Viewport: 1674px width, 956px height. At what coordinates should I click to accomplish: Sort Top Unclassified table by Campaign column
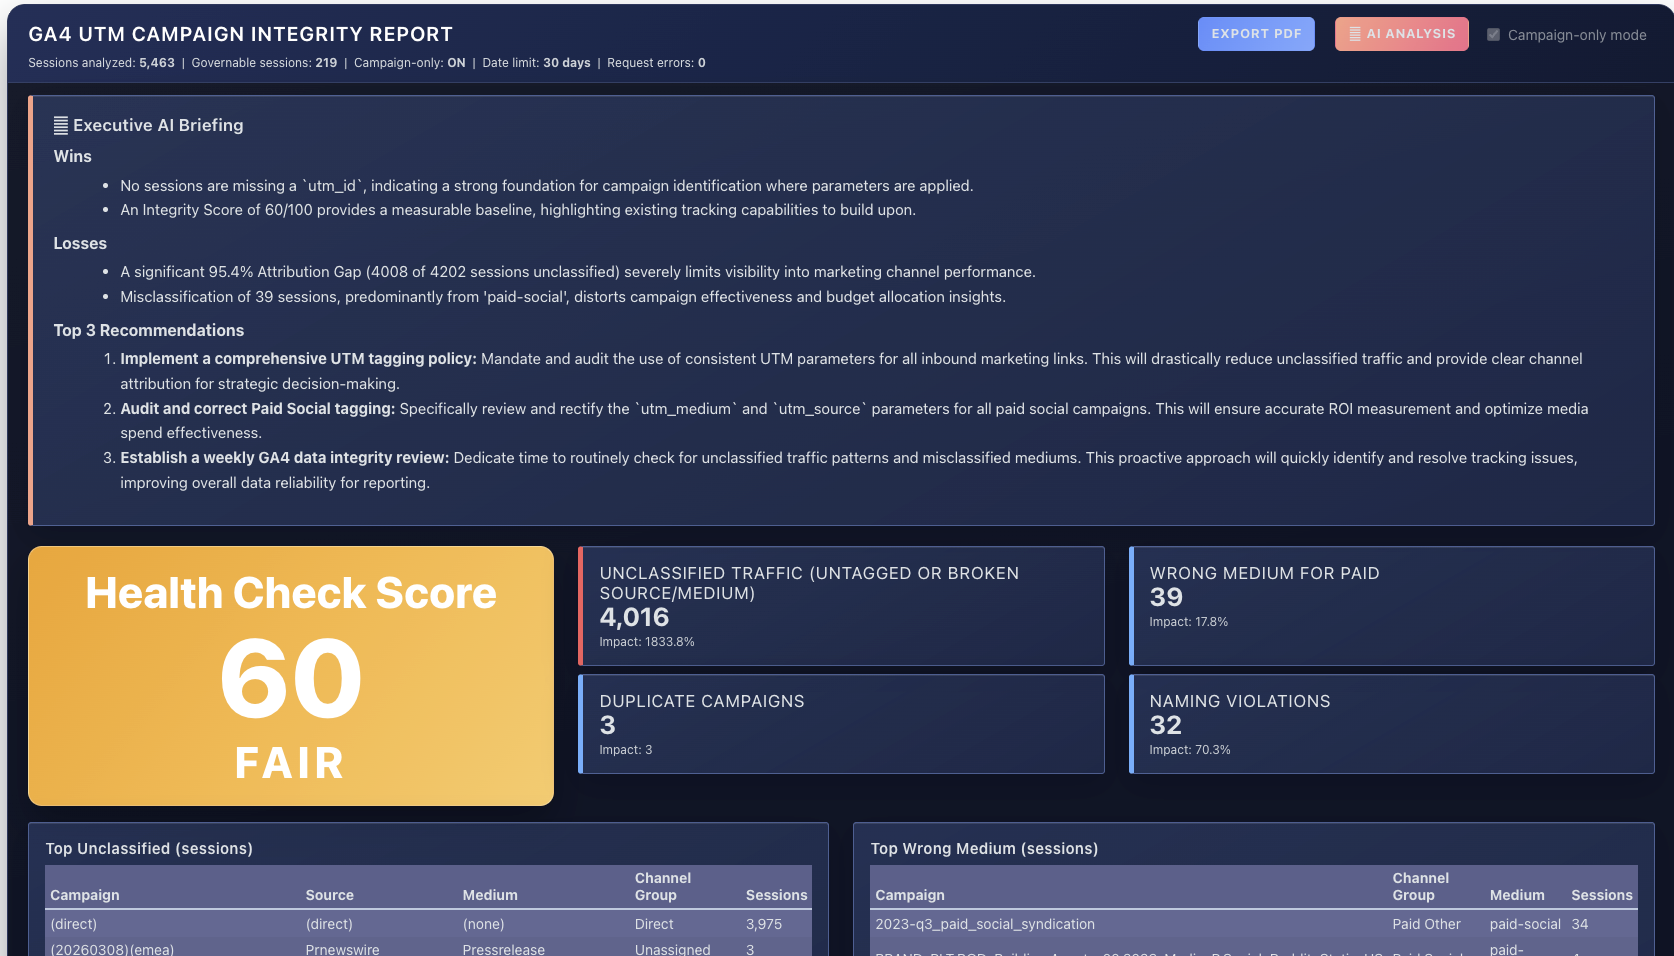85,895
